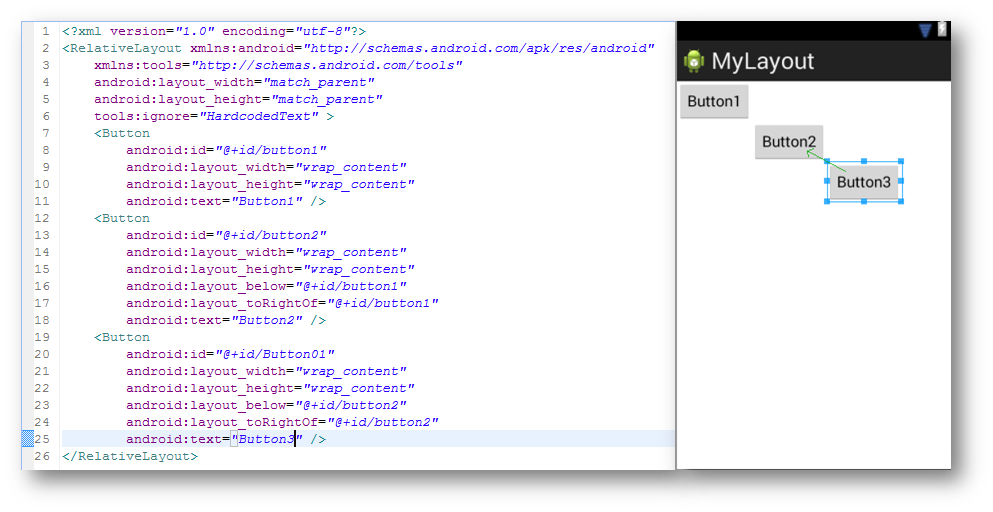Click android:id="@+id/Button01" line
Viewport: 993px width, 512px height.
click(x=231, y=354)
